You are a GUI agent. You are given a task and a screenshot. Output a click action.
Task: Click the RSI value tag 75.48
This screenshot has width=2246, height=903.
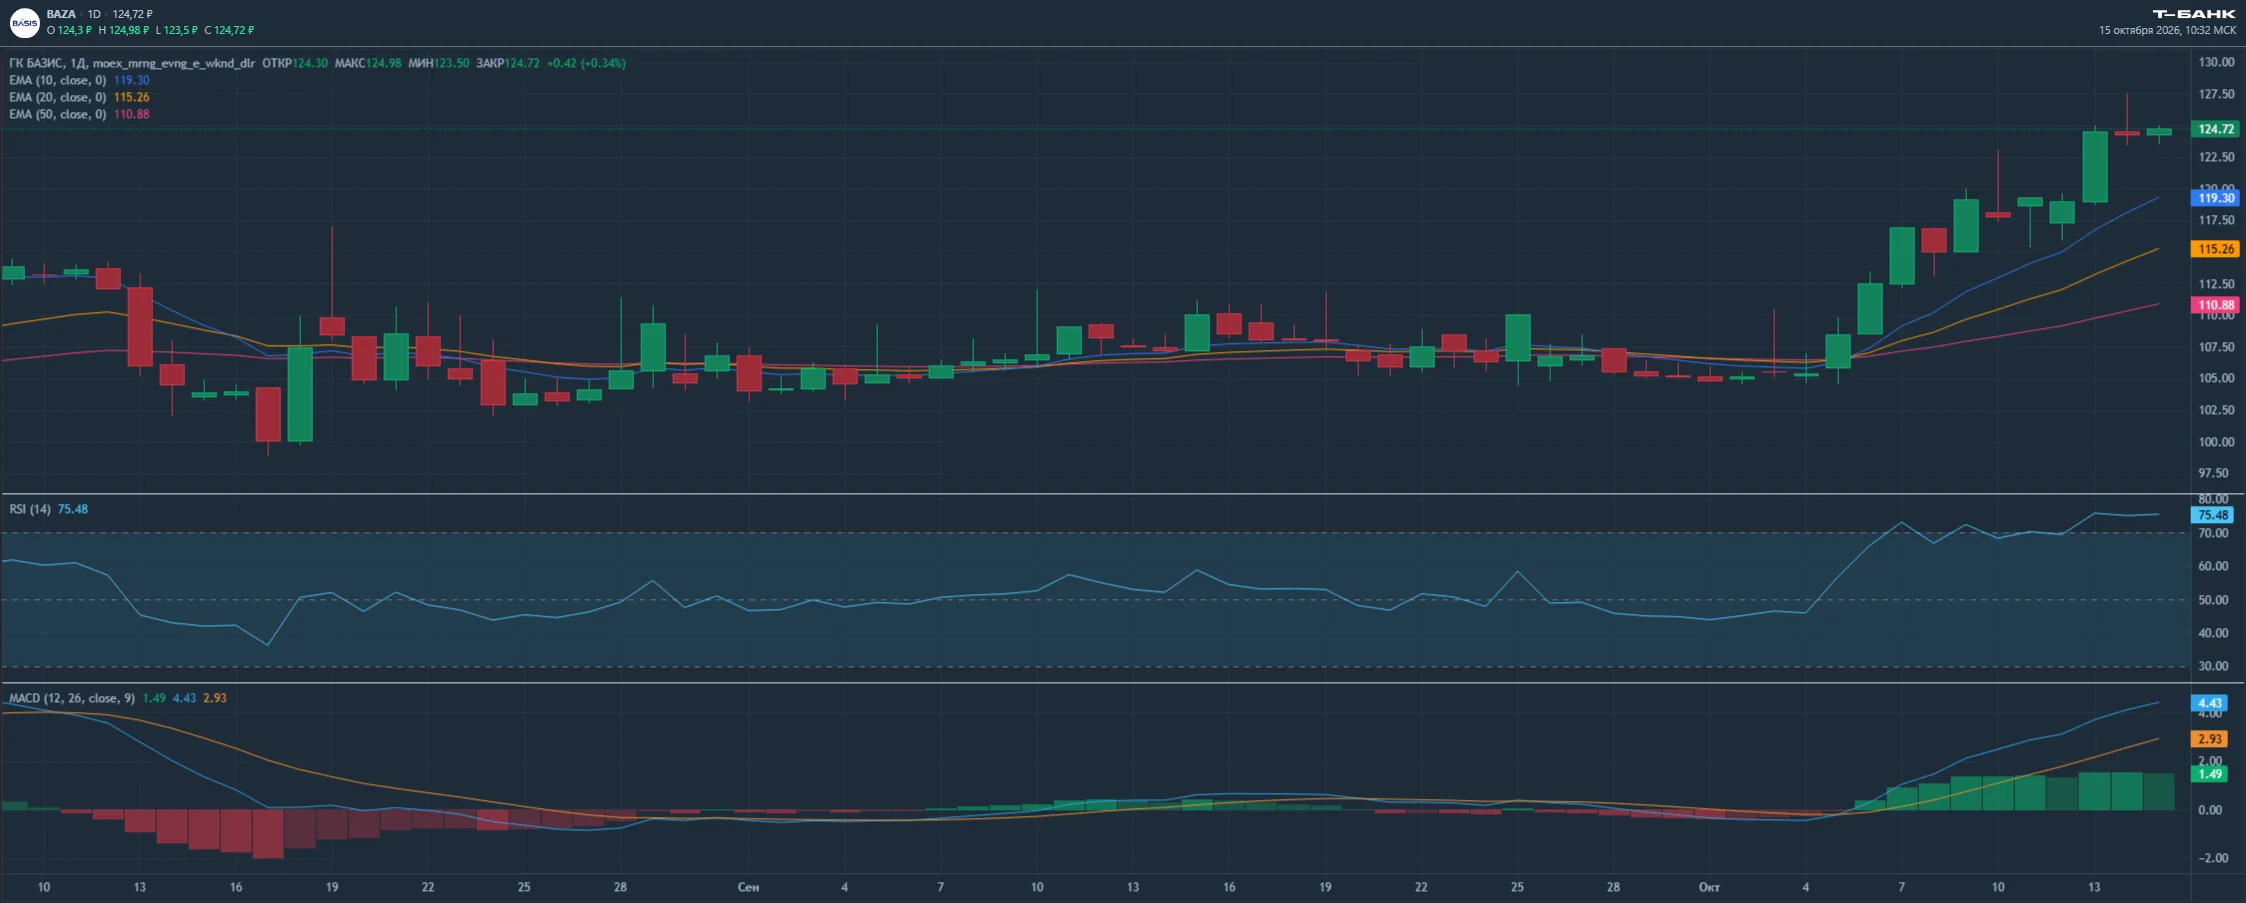click(x=2212, y=515)
